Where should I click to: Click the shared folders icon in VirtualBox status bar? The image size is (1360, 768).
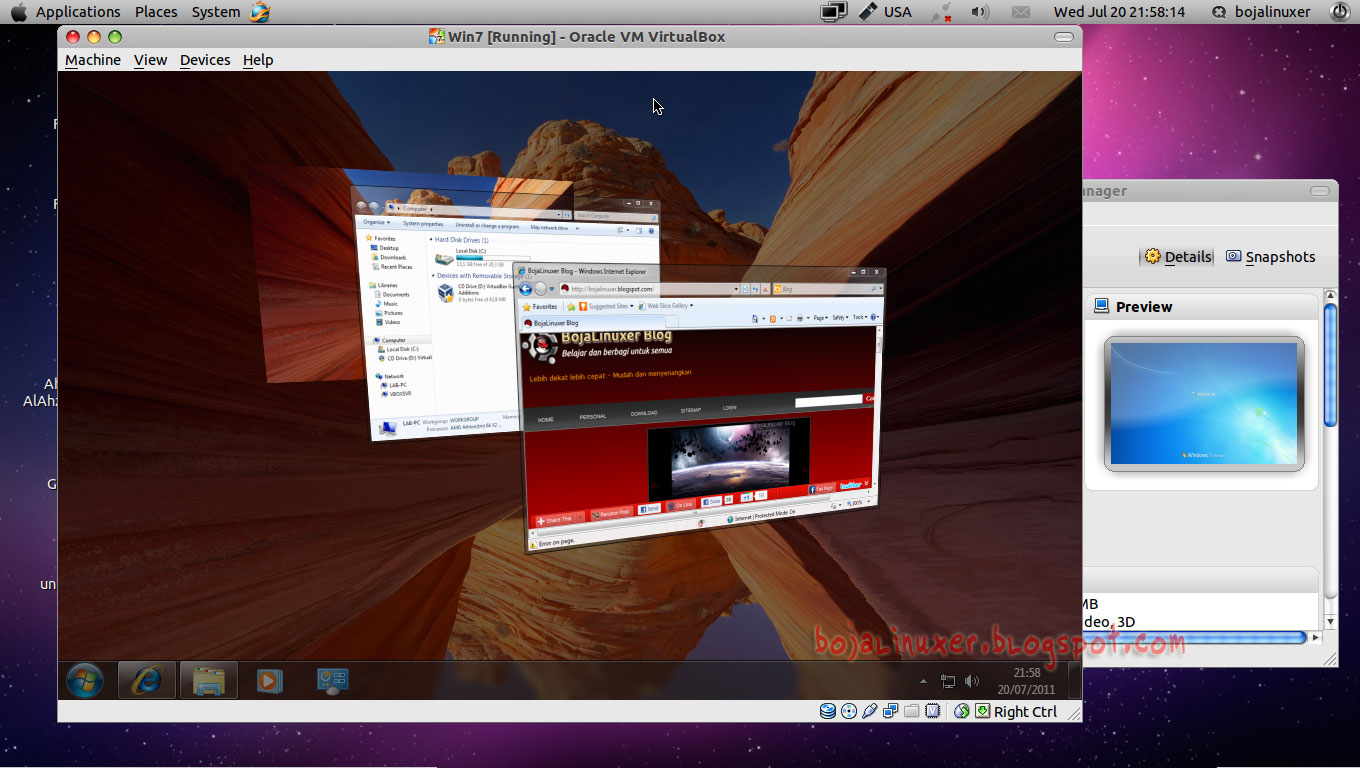point(911,711)
